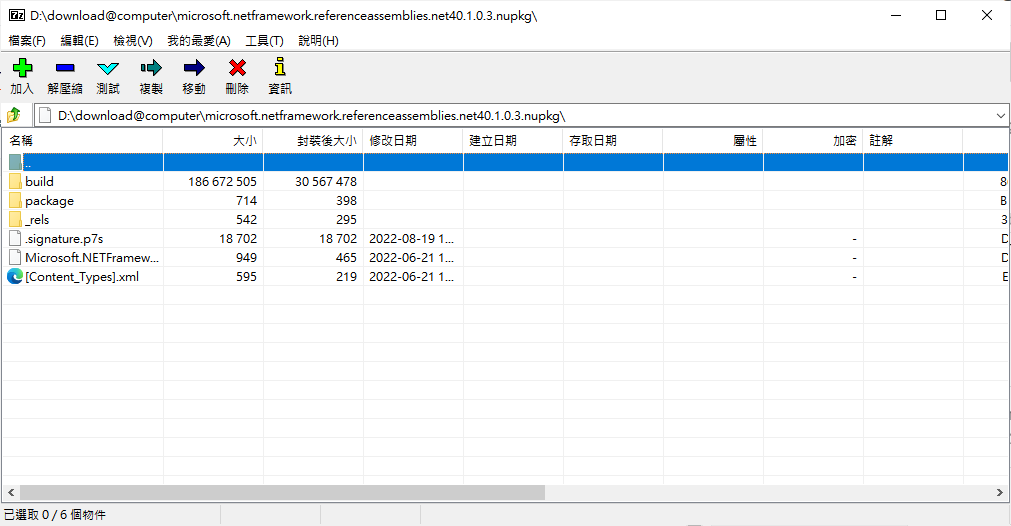
Task: Expand the address bar path dropdown
Action: pyautogui.click(x=1000, y=115)
